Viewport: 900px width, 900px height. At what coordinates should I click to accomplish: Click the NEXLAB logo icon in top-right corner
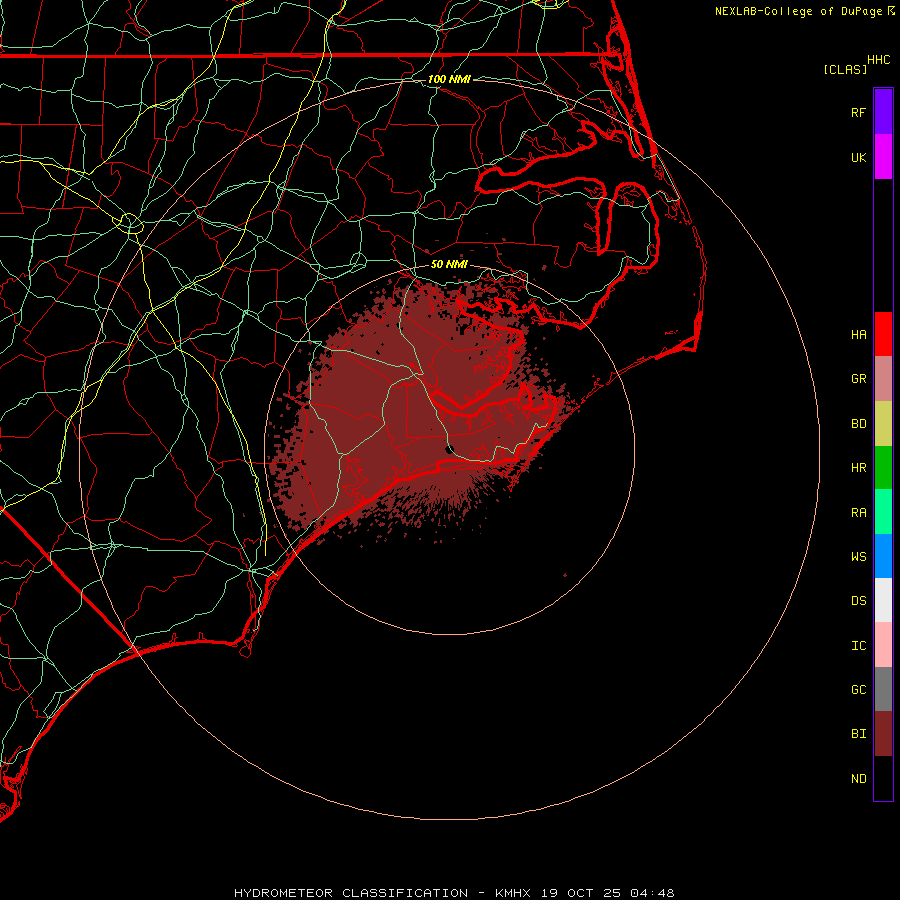(x=891, y=11)
